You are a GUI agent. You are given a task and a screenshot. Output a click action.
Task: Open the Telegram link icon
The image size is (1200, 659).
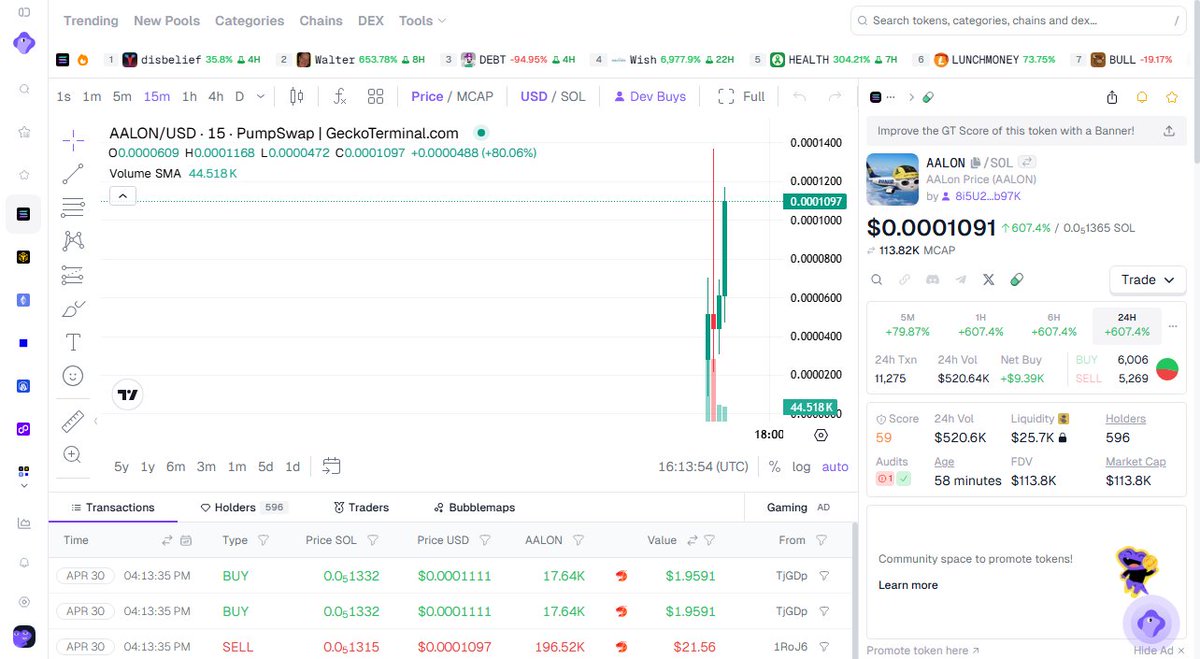coord(961,280)
